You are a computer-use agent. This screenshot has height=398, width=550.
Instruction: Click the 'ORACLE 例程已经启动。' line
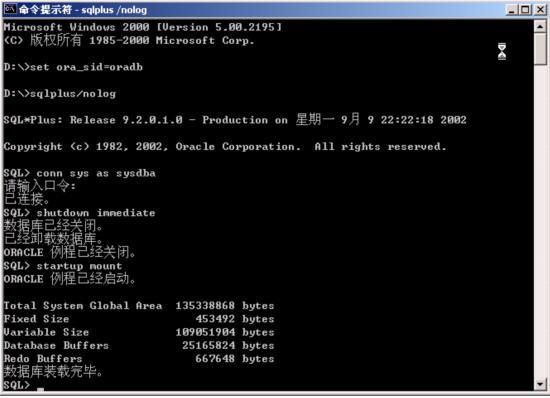pos(69,279)
